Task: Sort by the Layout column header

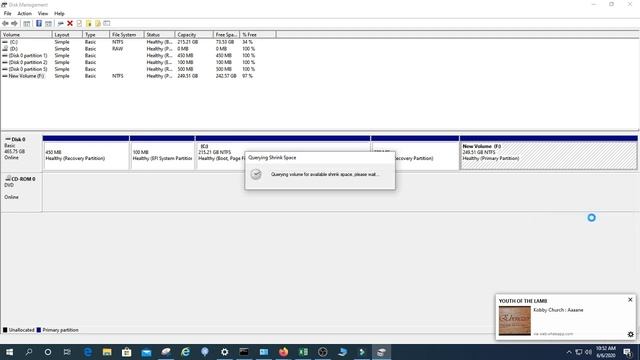Action: click(x=67, y=35)
